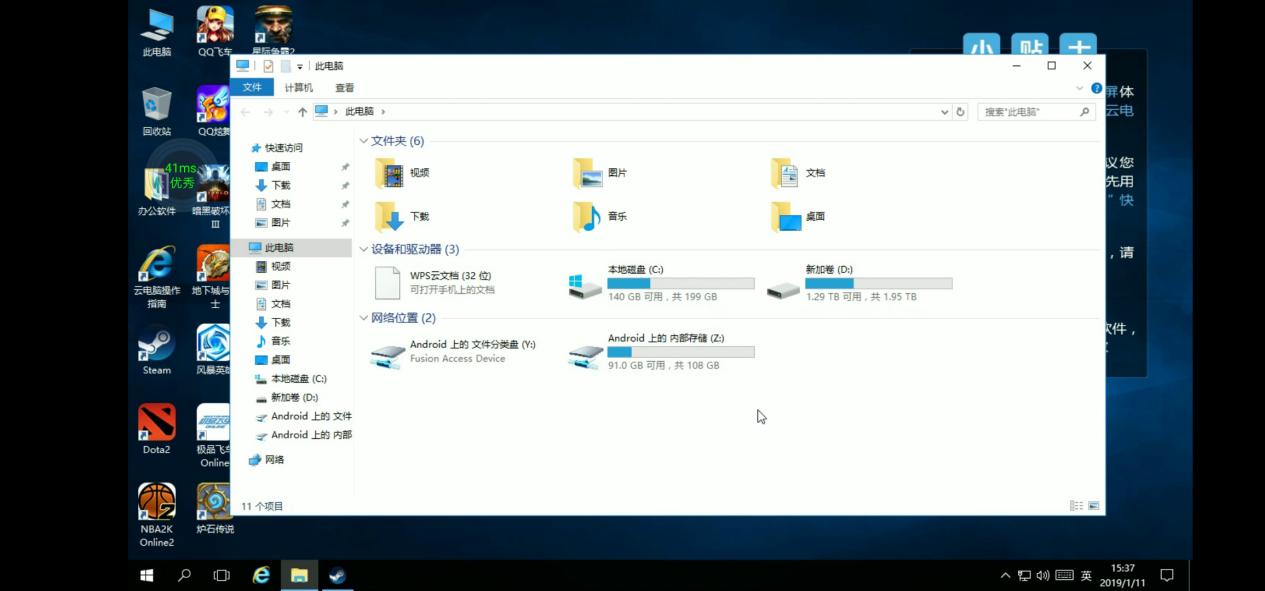Select 快速访问 in the navigation pane
The height and width of the screenshot is (591, 1265).
click(276, 148)
